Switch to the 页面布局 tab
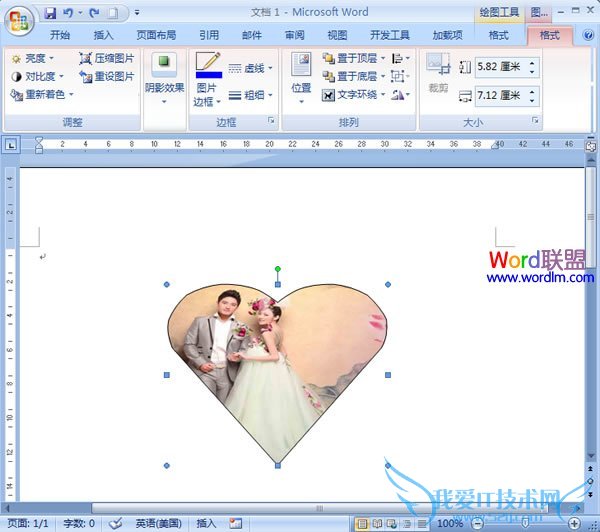This screenshot has height=532, width=600. pos(156,35)
